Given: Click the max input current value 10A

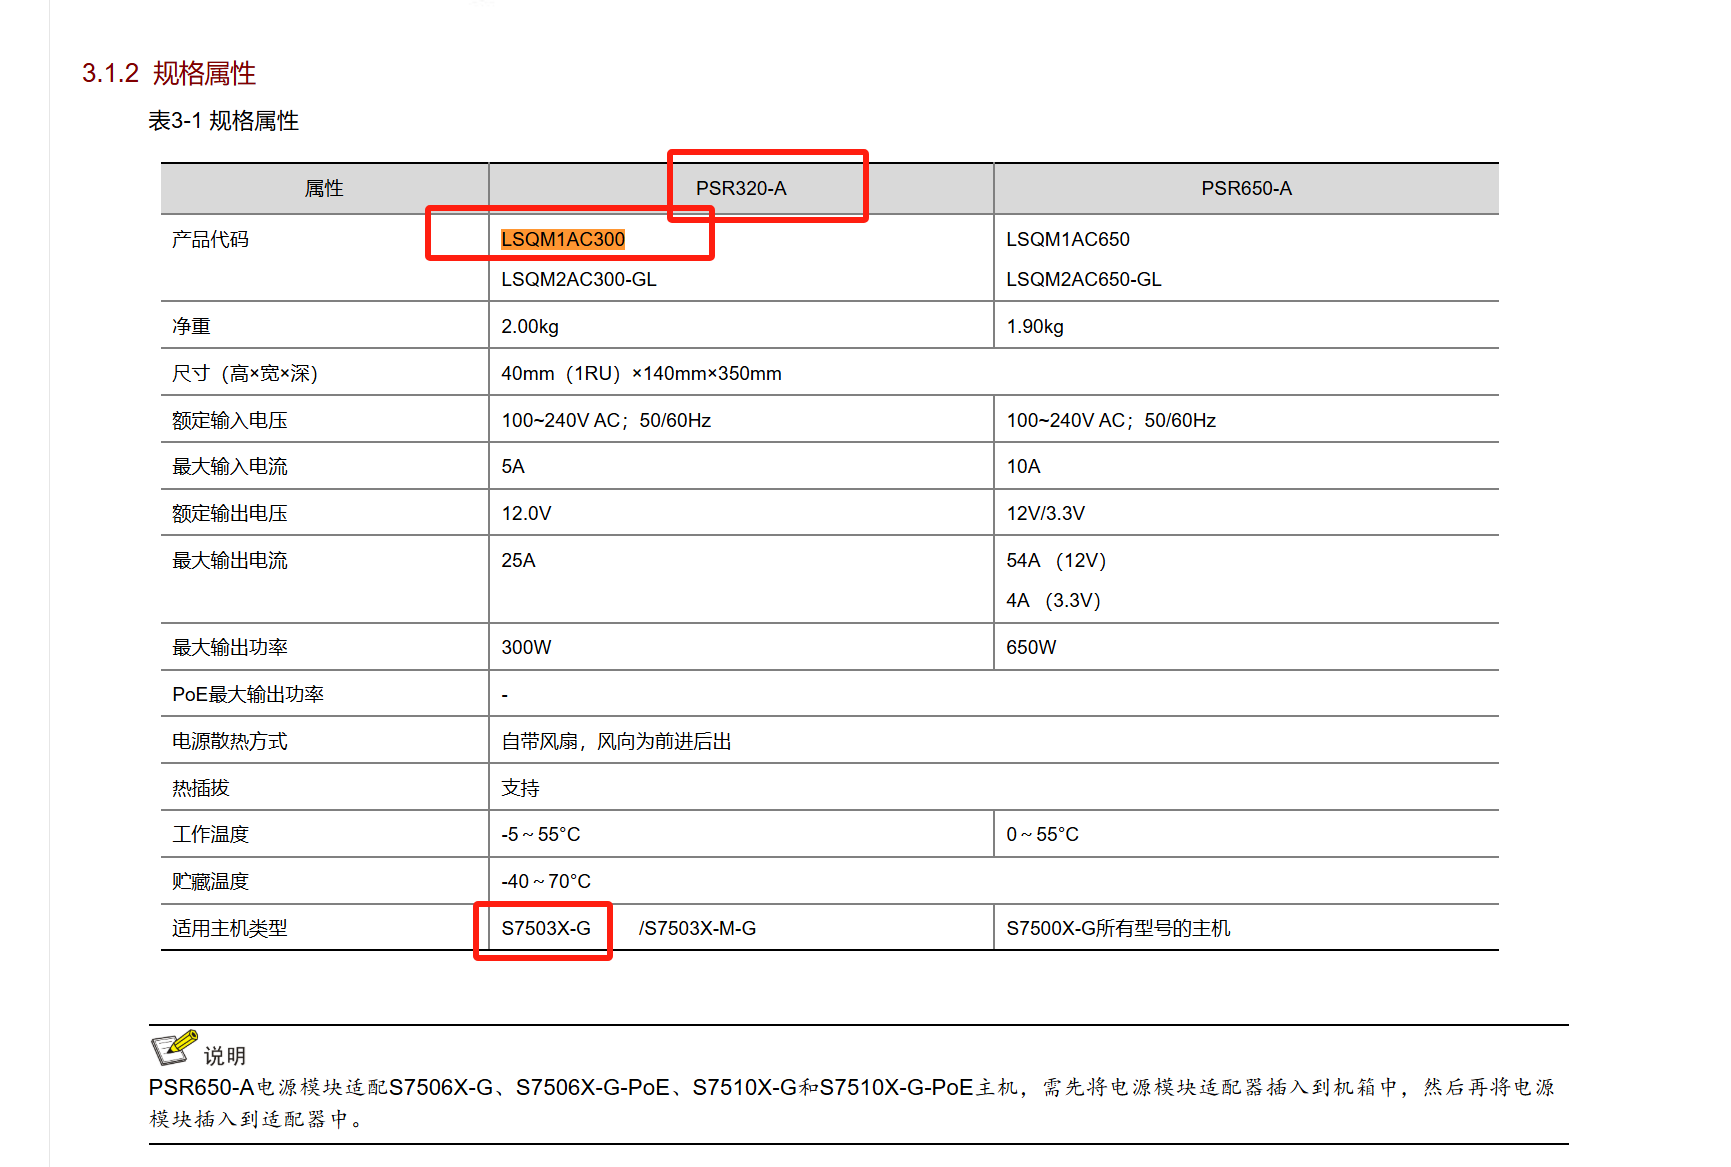Looking at the screenshot, I should 1023,466.
